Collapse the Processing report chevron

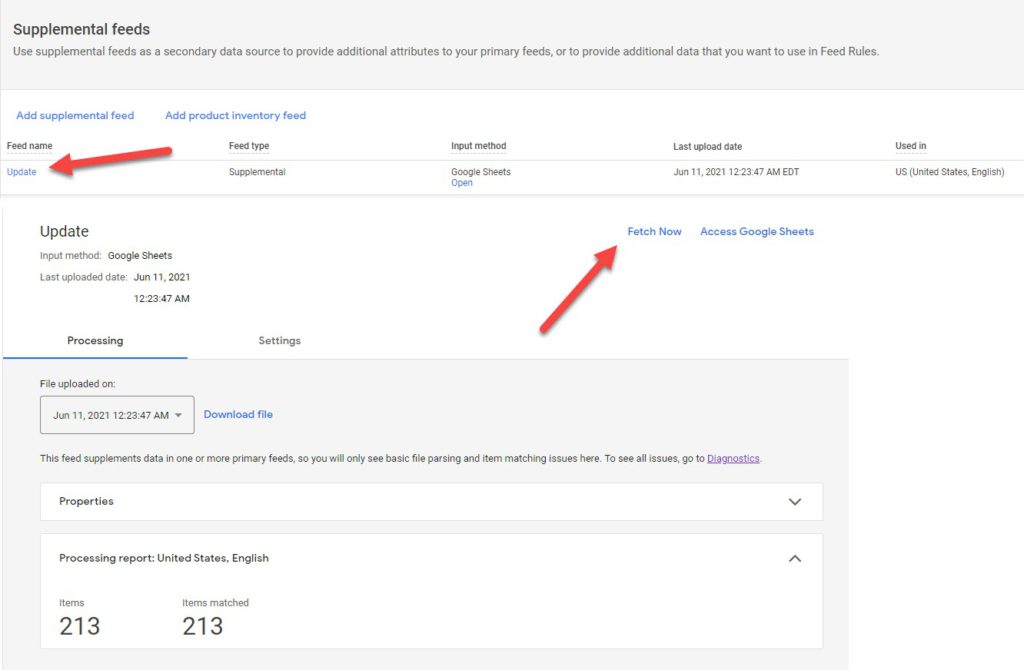795,558
